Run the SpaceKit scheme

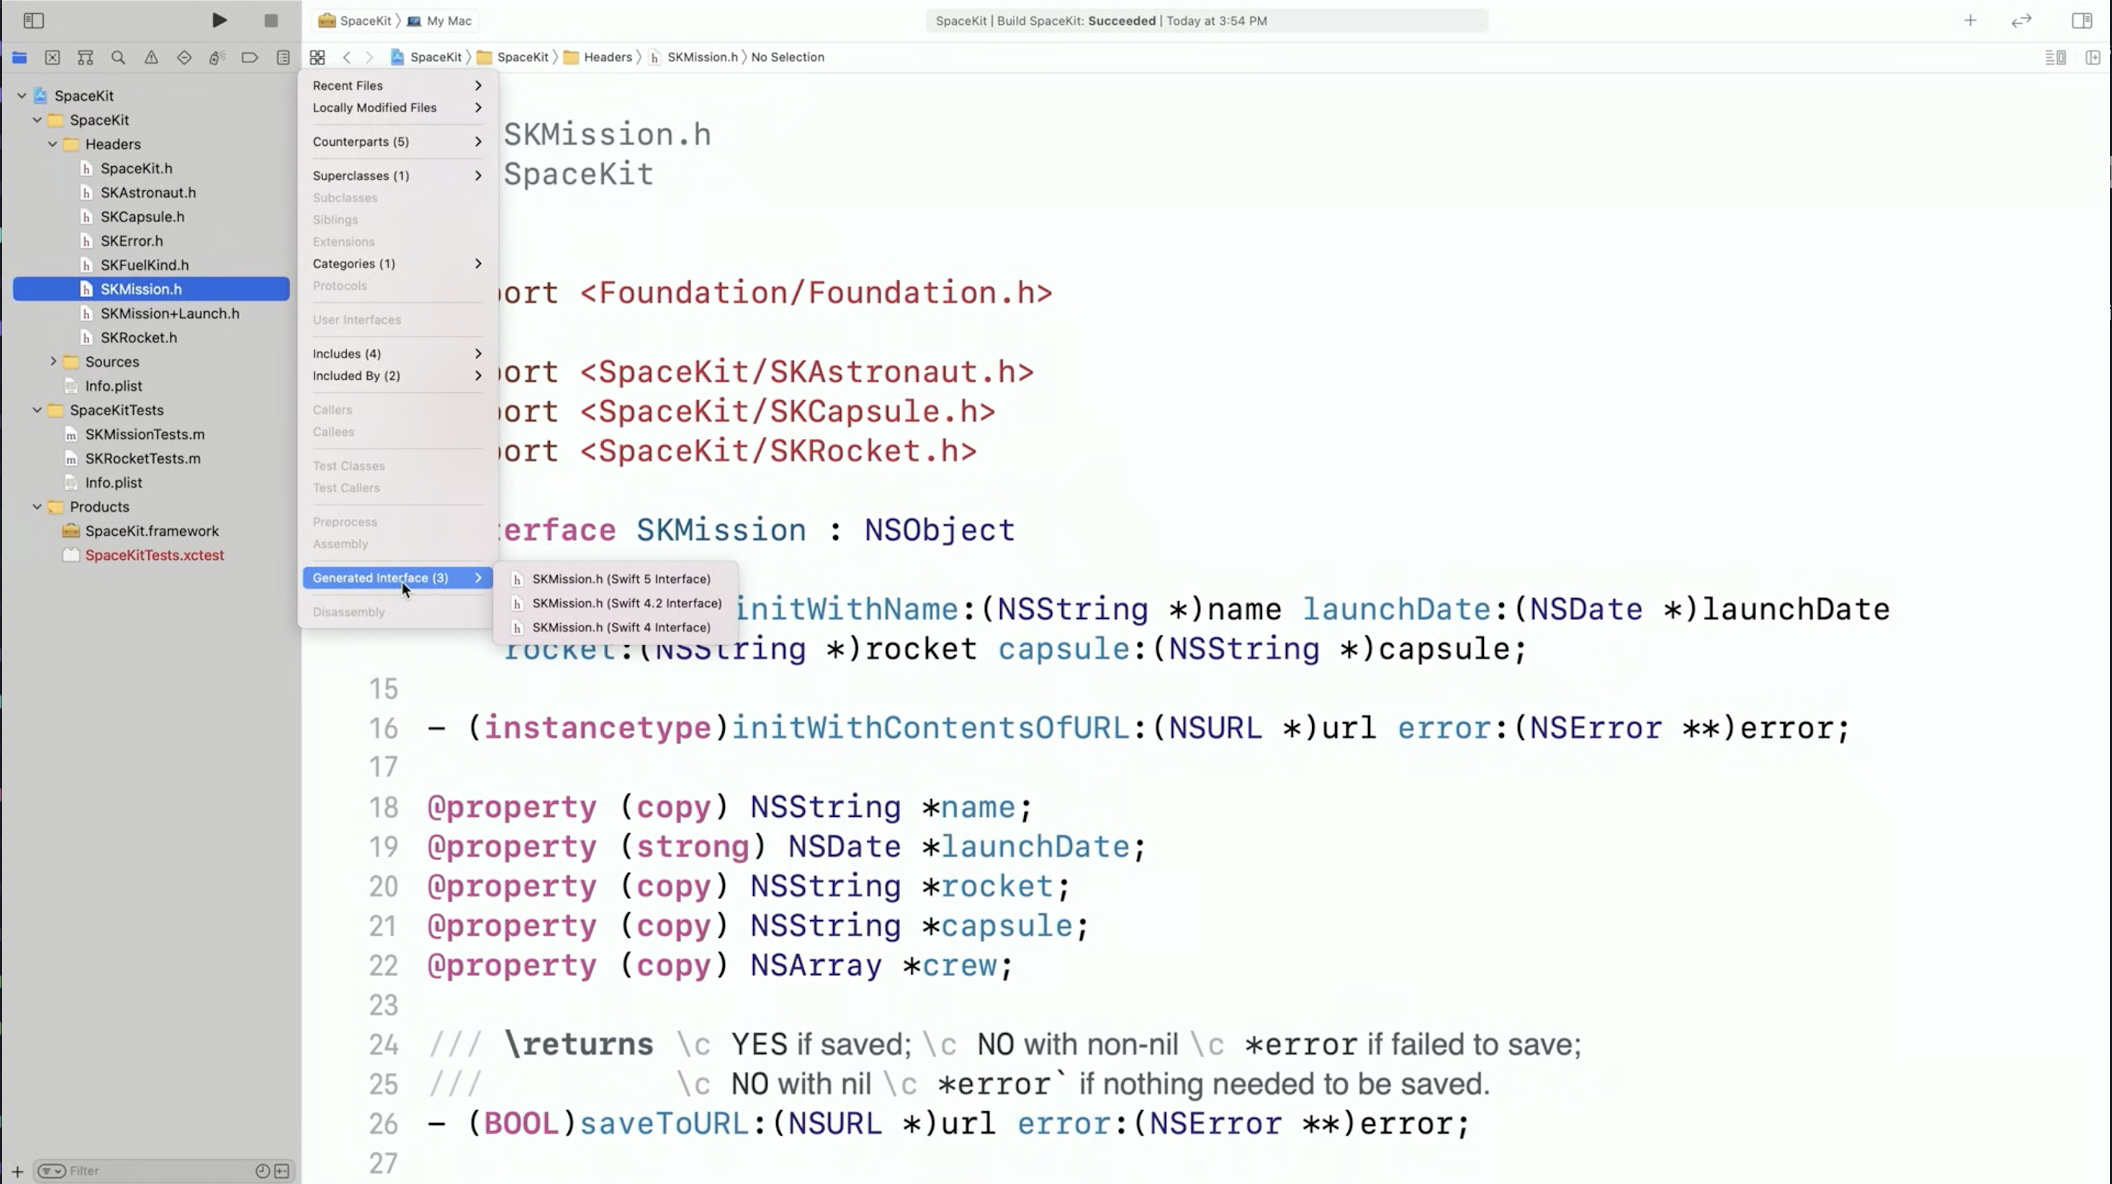[x=219, y=20]
